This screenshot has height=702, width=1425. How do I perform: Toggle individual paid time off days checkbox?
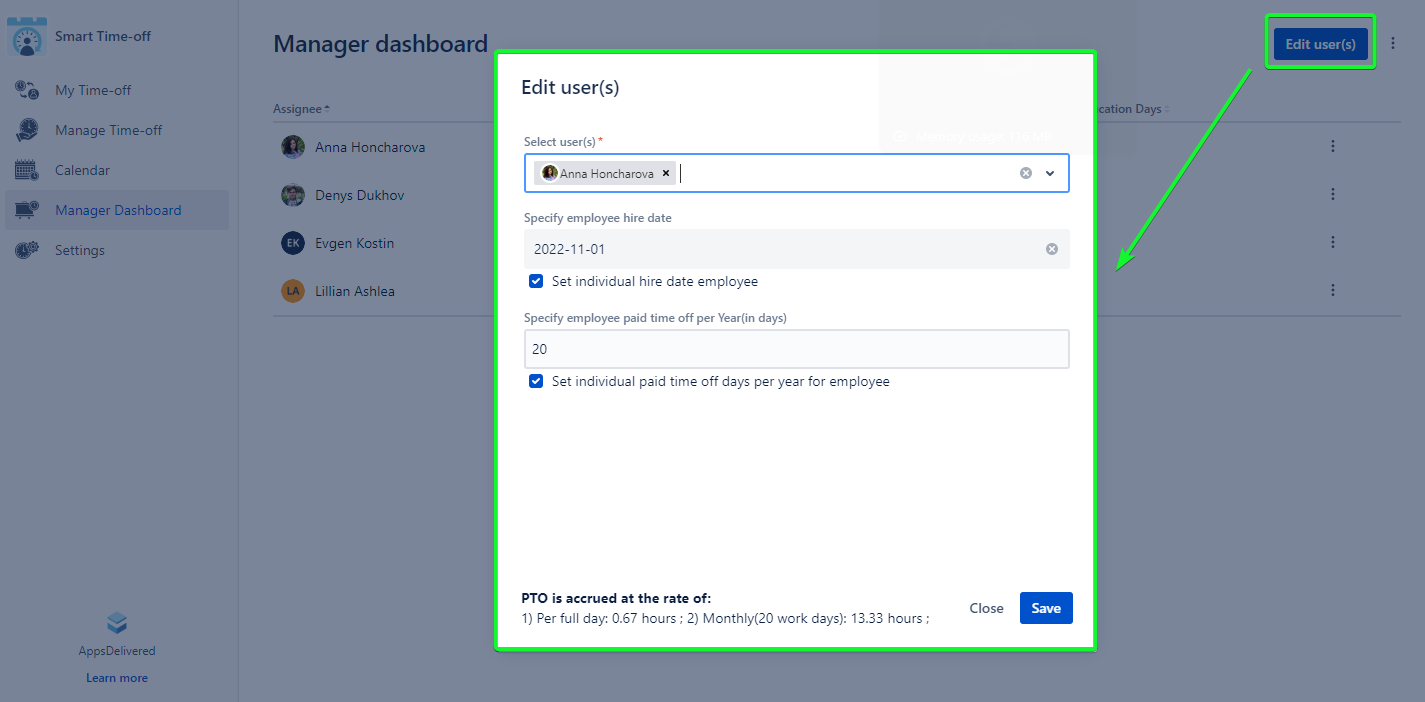(536, 382)
